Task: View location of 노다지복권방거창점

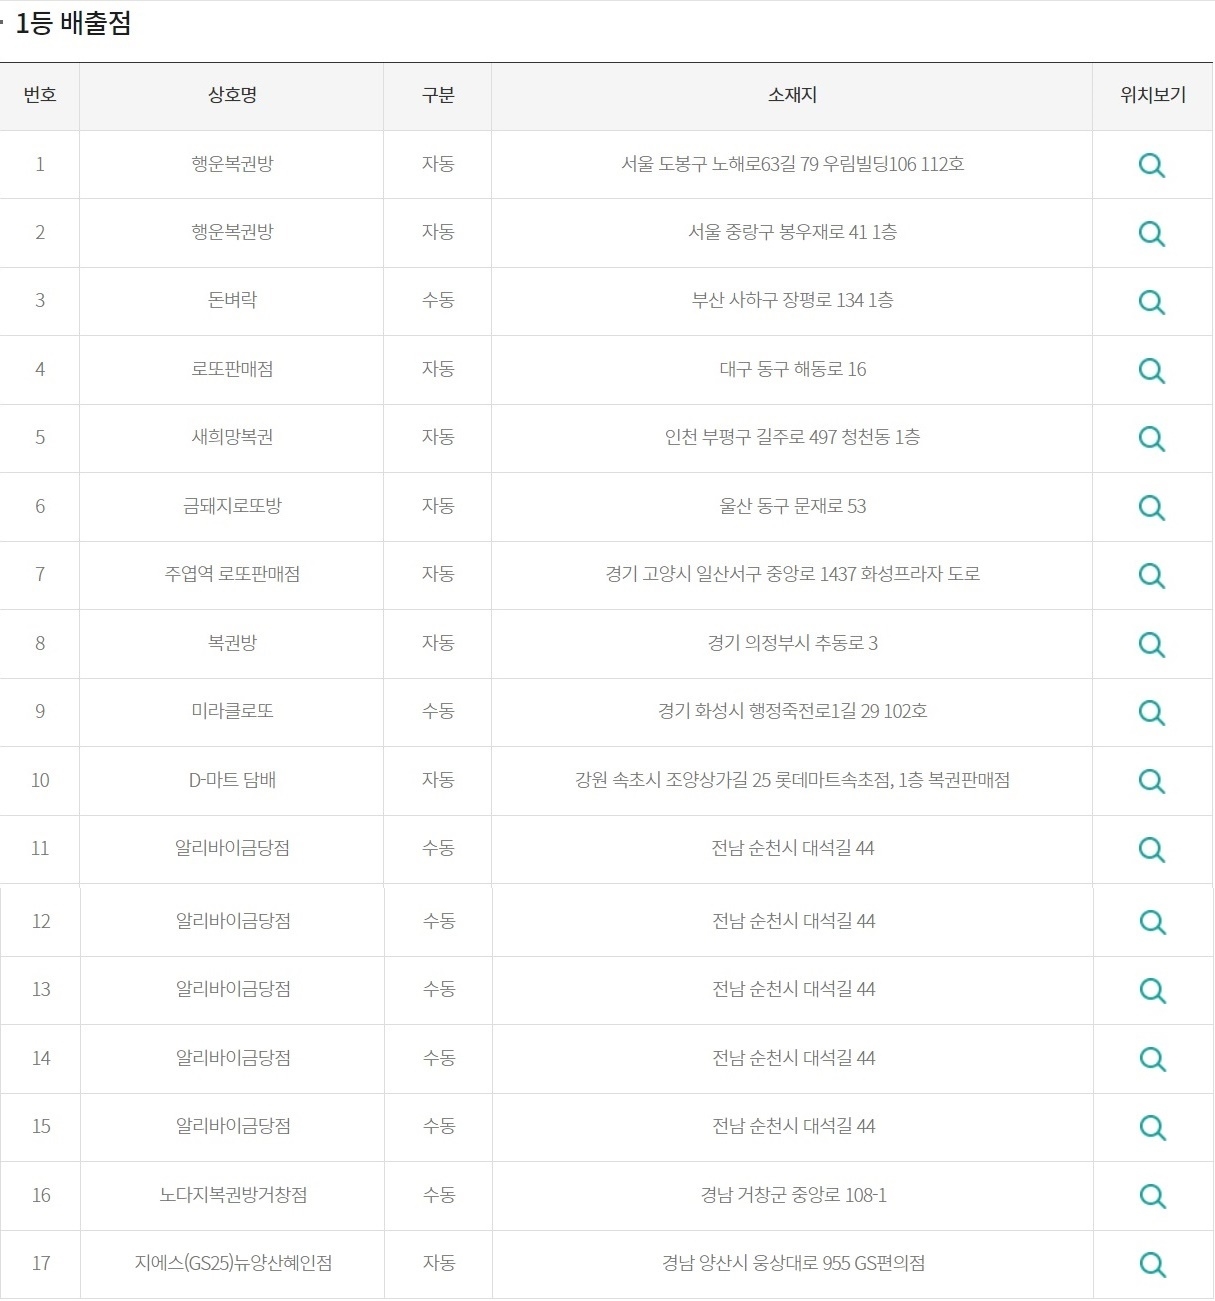Action: [1153, 1196]
